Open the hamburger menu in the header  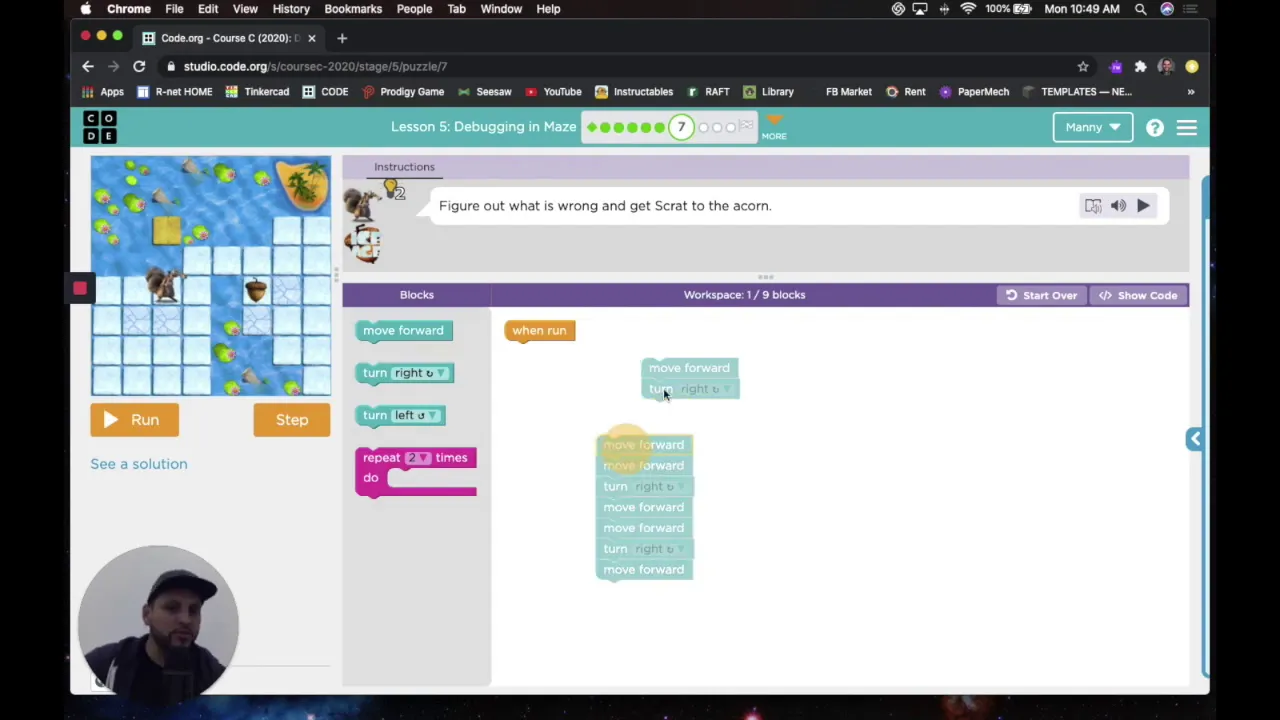[1187, 128]
